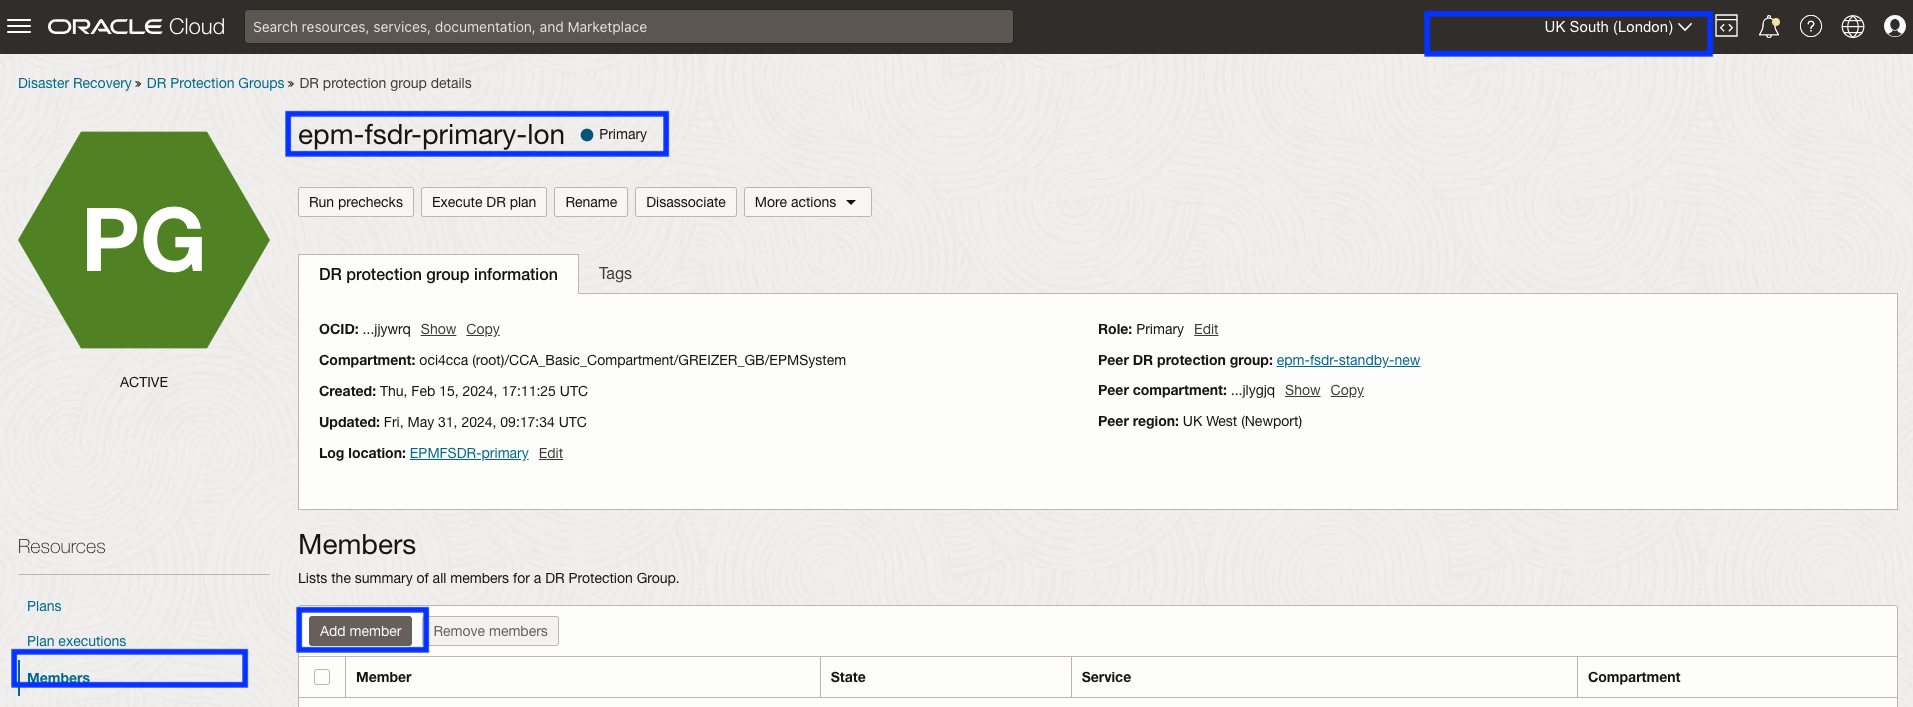This screenshot has width=1913, height=707.
Task: Click the Execute DR plan button
Action: pos(484,202)
